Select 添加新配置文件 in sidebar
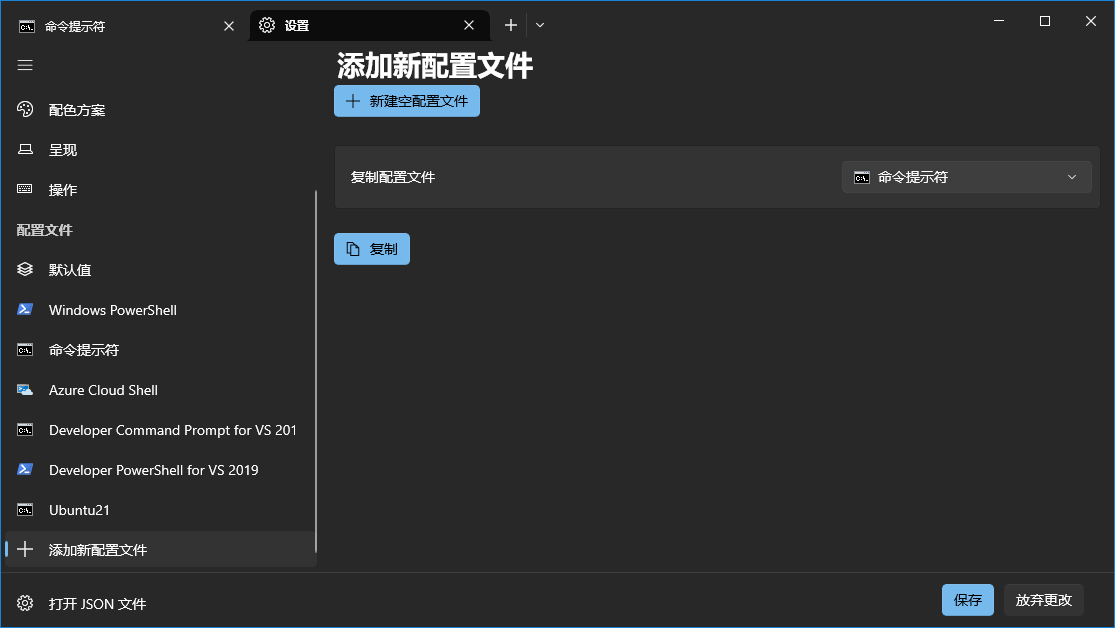 tap(159, 549)
